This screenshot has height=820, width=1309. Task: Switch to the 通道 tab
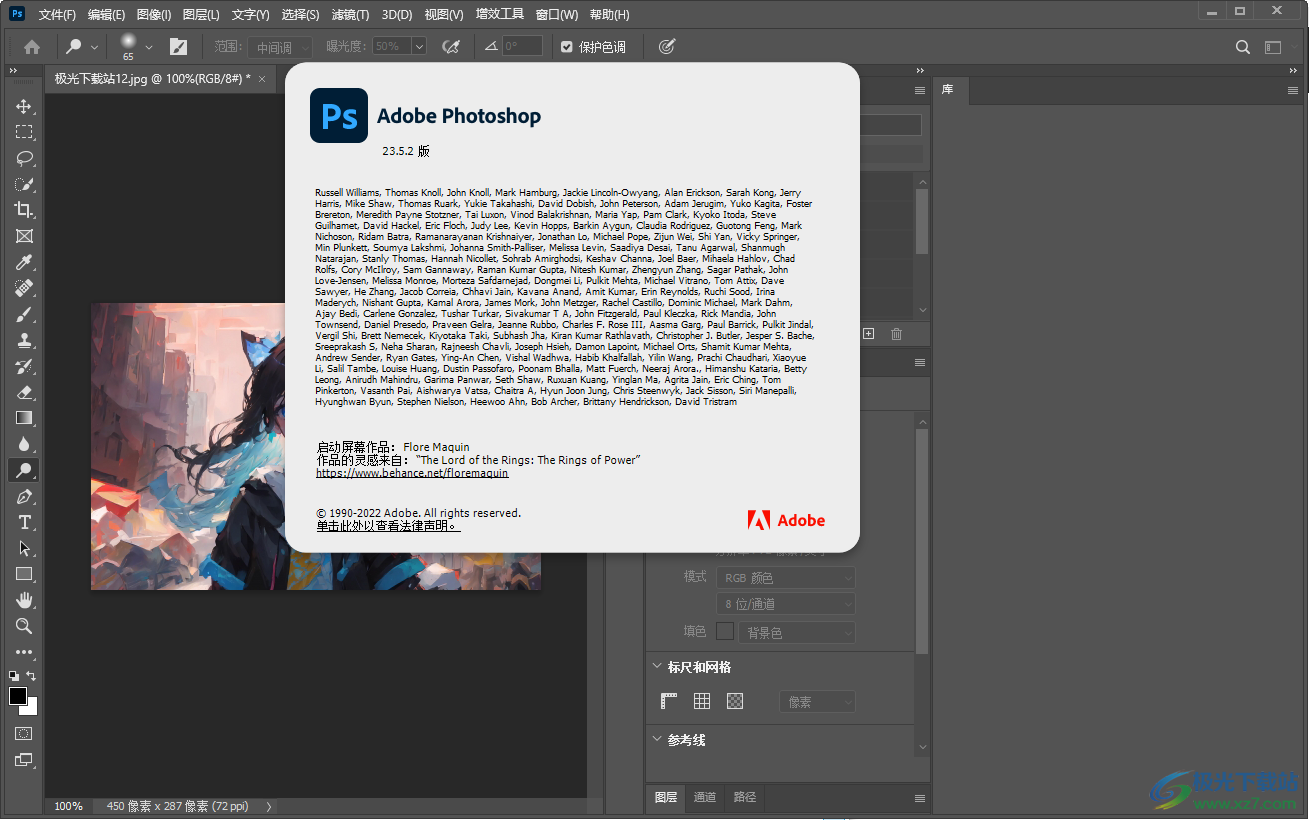[705, 797]
